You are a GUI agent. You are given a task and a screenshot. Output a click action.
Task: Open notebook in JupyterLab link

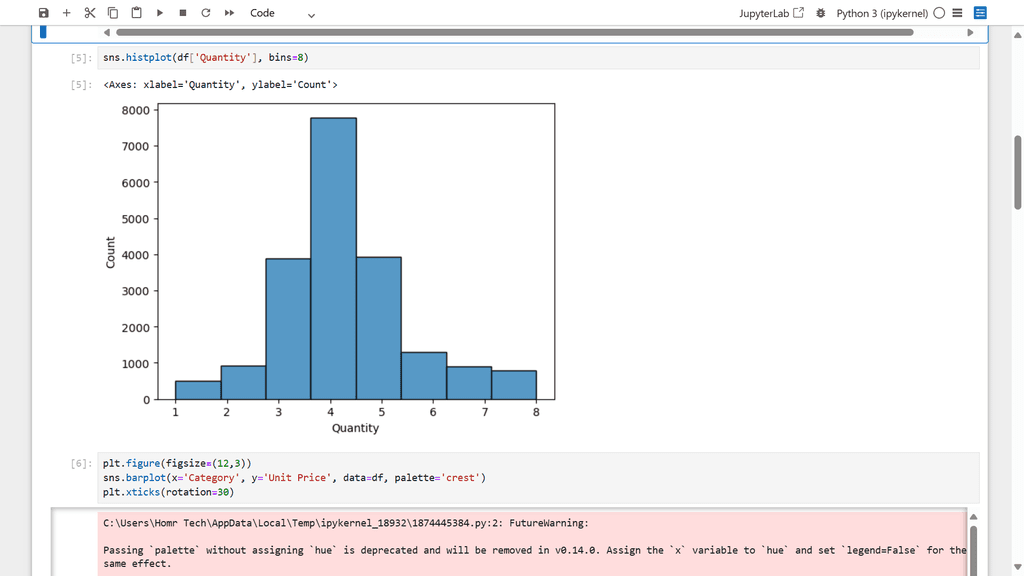(x=771, y=13)
